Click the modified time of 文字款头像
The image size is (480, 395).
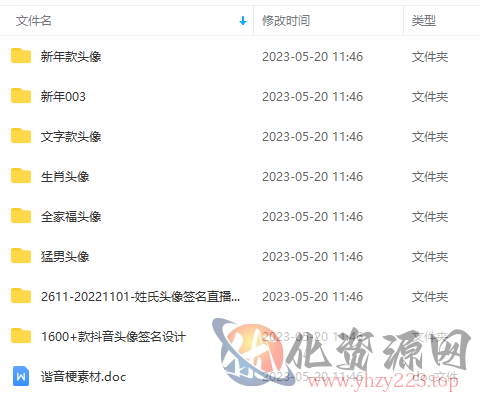click(312, 137)
